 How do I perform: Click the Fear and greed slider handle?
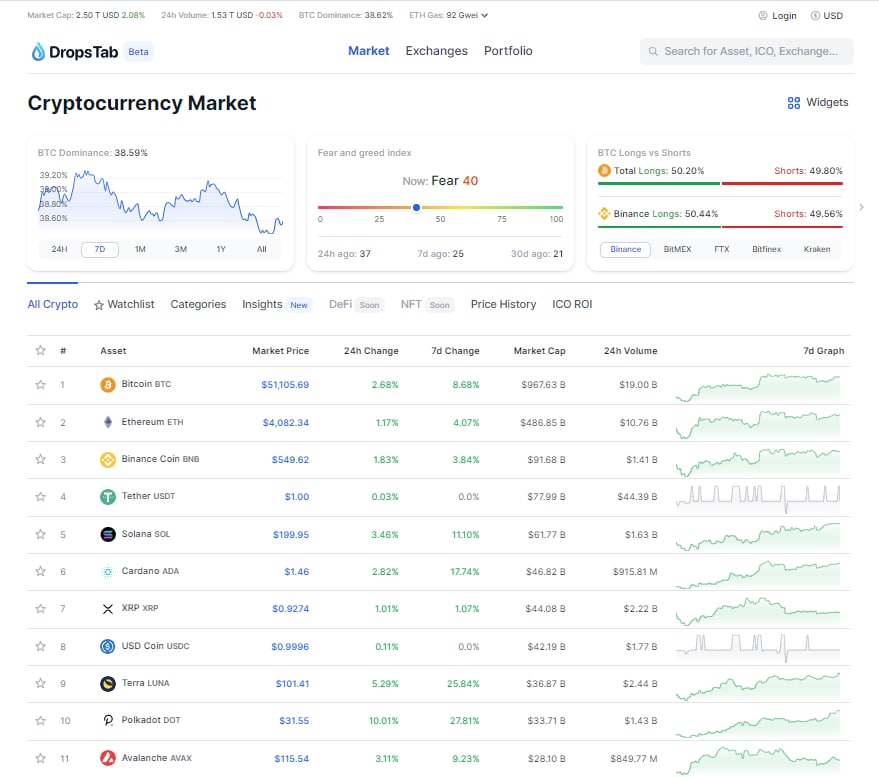point(417,207)
